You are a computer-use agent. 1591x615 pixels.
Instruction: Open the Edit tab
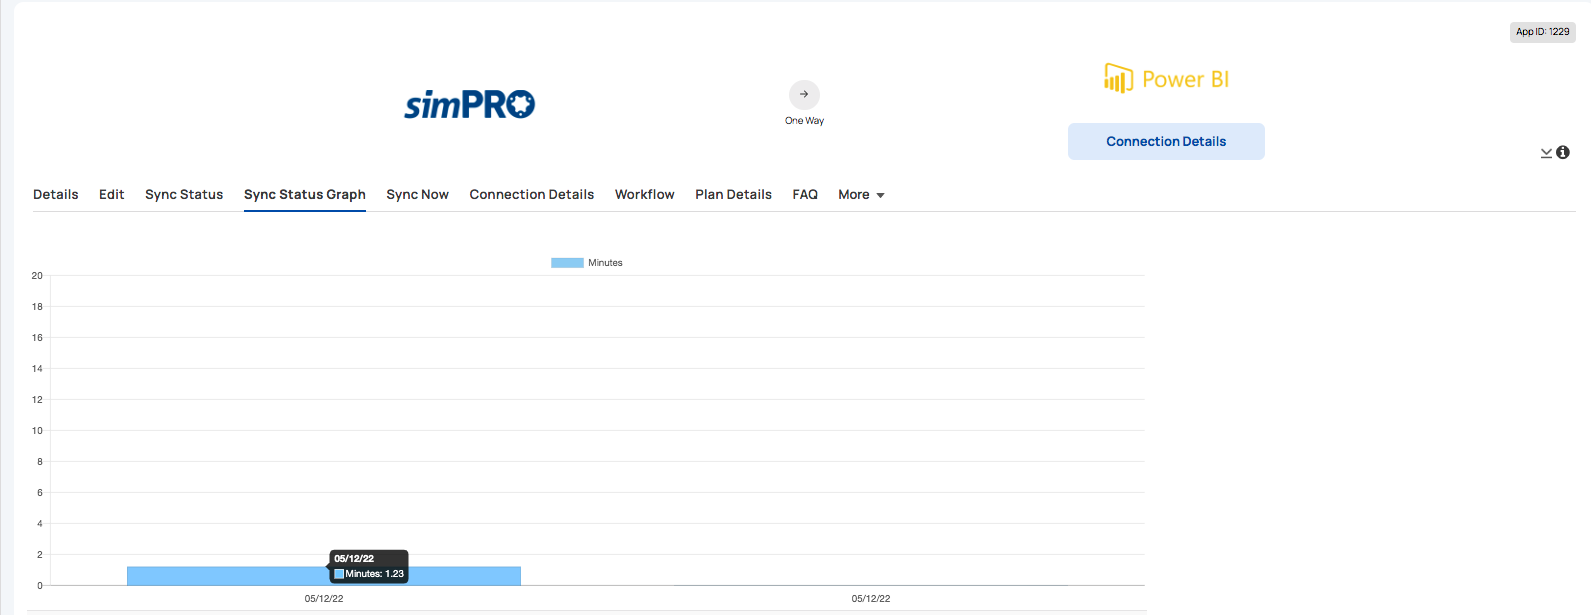point(112,194)
